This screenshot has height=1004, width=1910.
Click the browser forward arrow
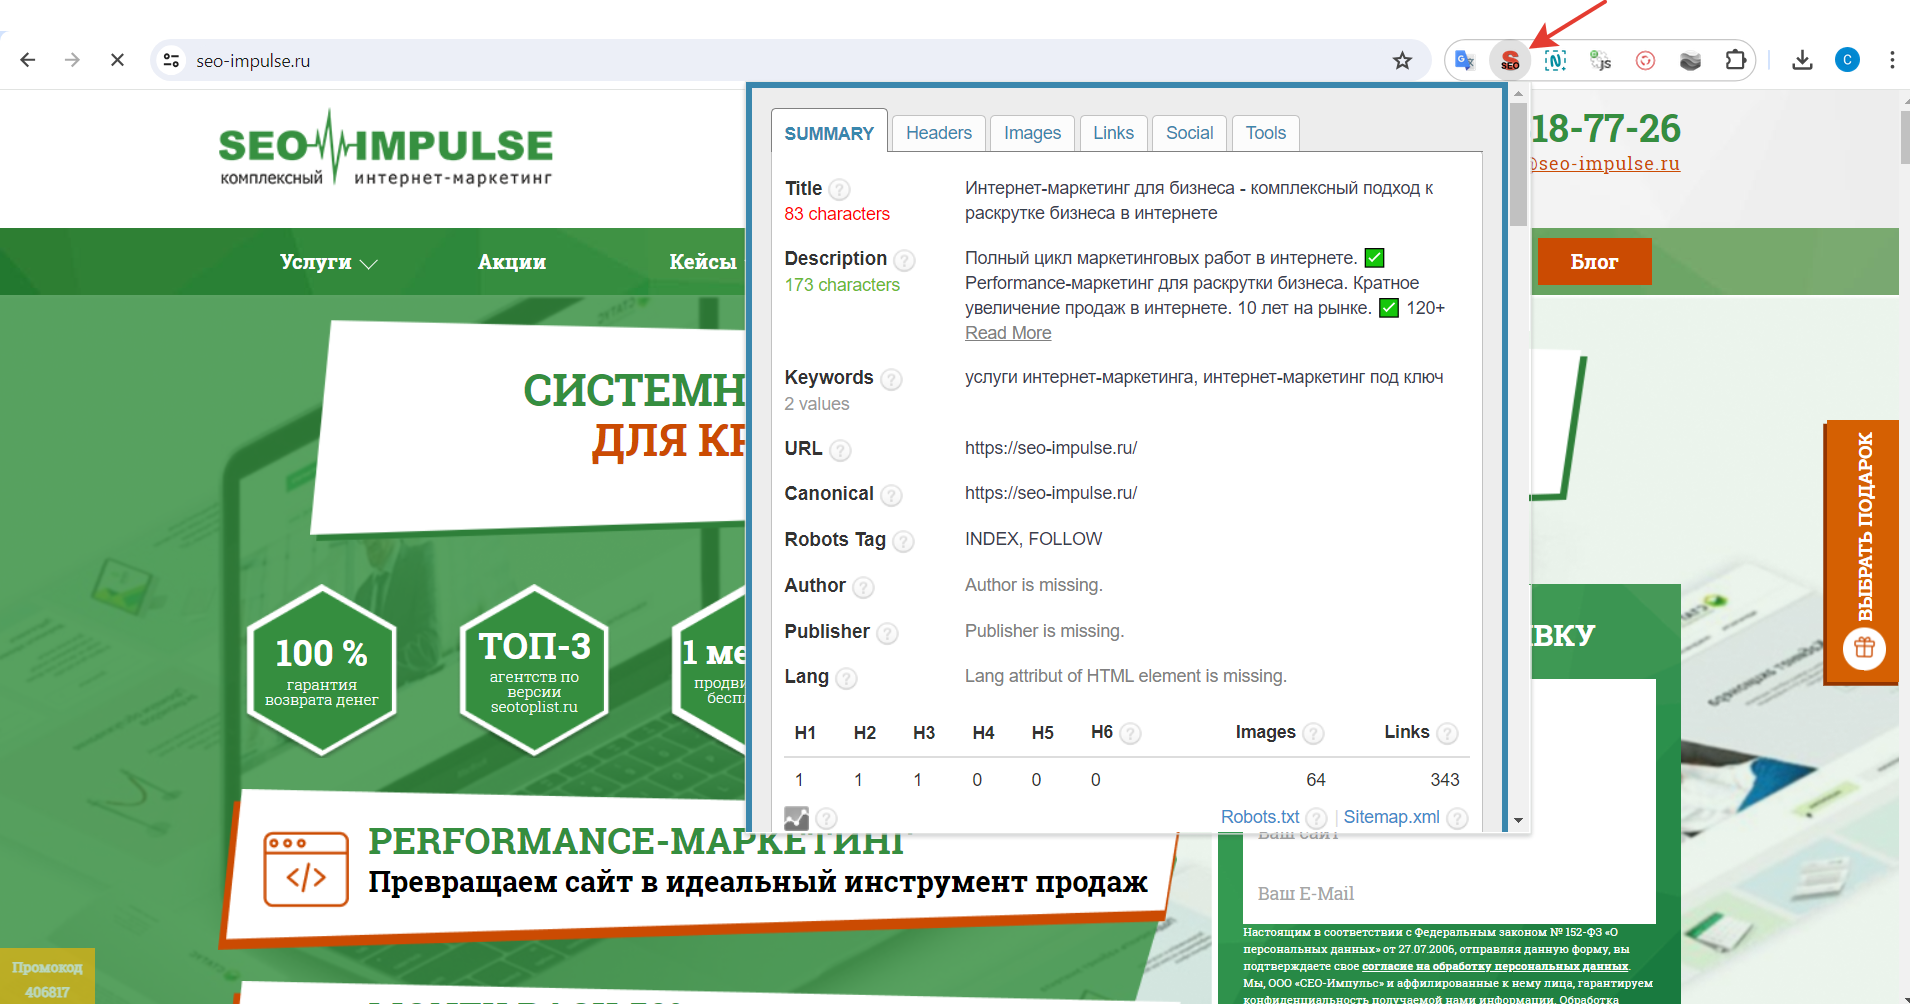click(72, 60)
